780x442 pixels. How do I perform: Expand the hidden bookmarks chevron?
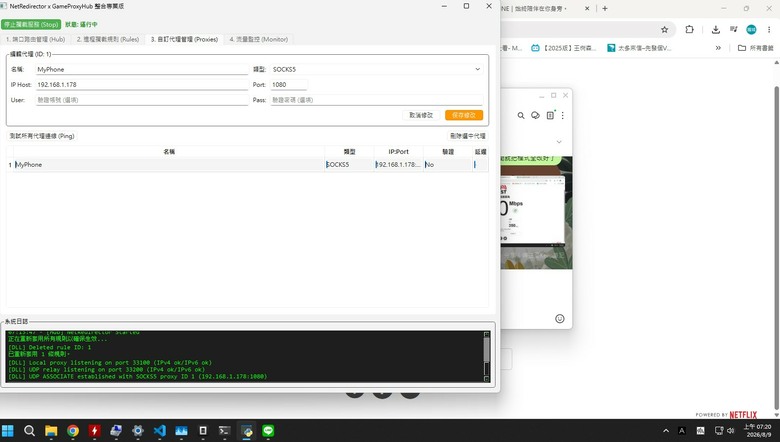[718, 48]
